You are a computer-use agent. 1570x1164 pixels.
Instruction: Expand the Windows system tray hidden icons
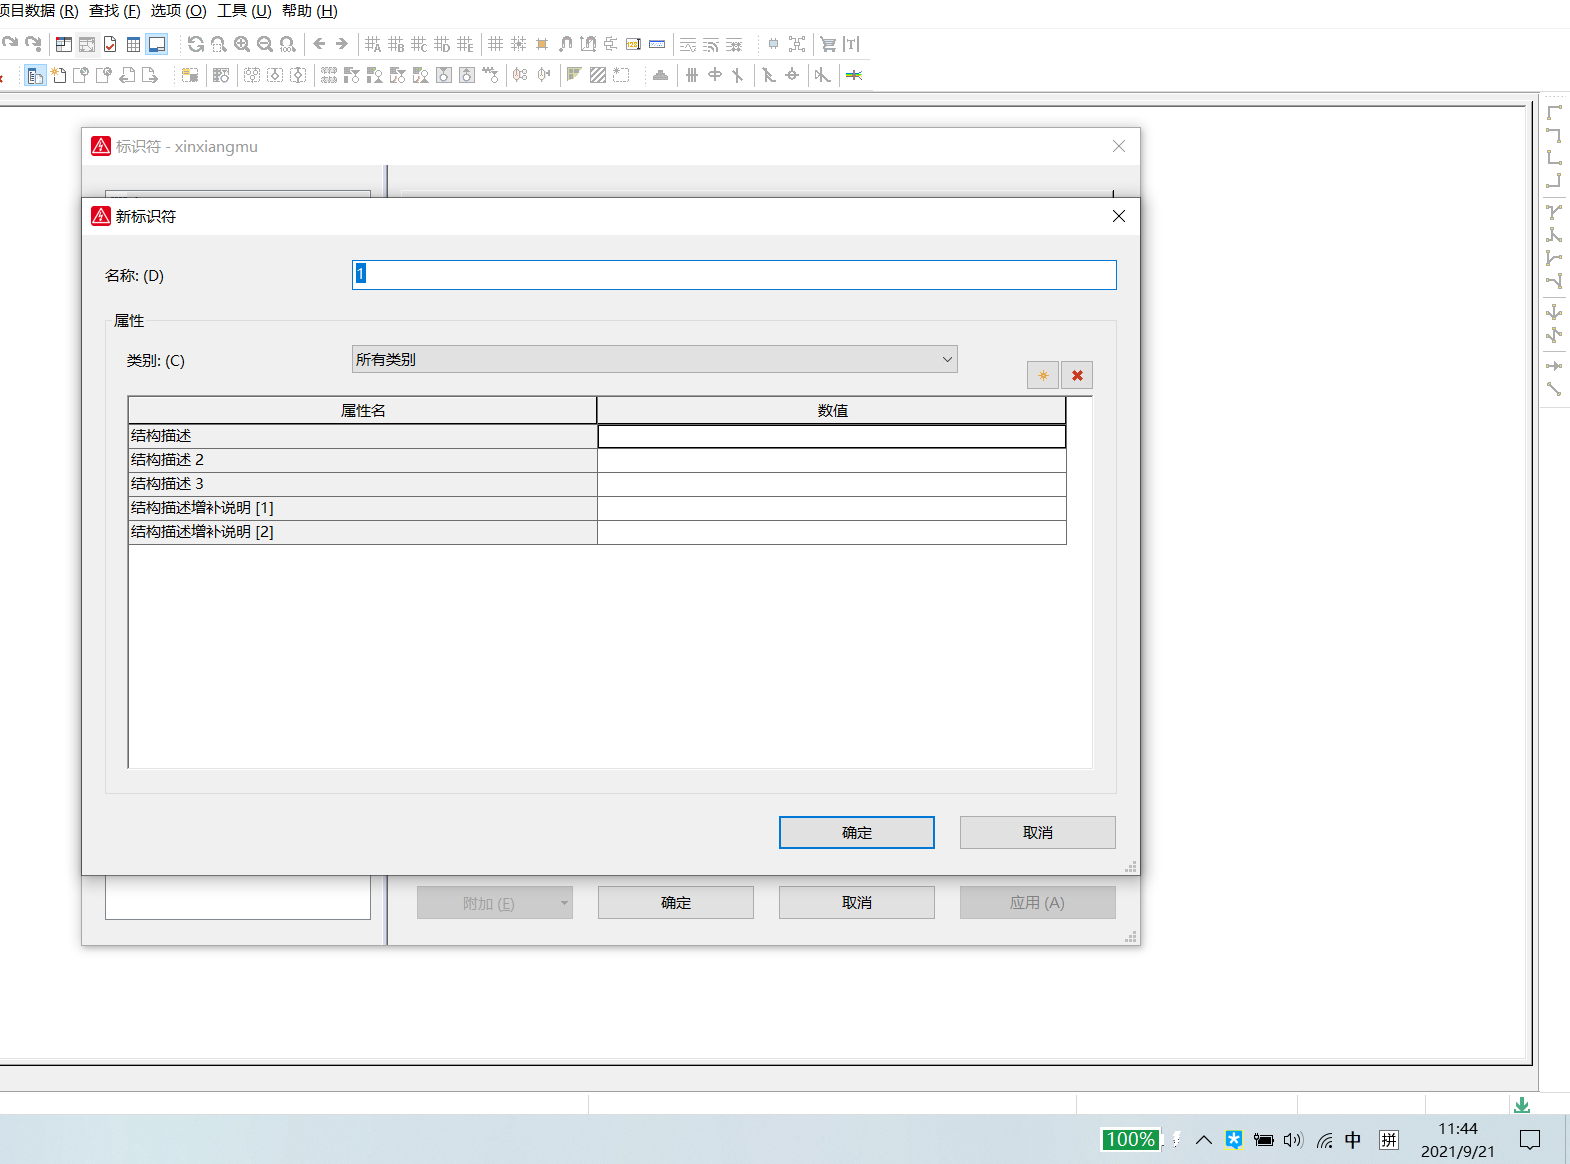tap(1204, 1140)
